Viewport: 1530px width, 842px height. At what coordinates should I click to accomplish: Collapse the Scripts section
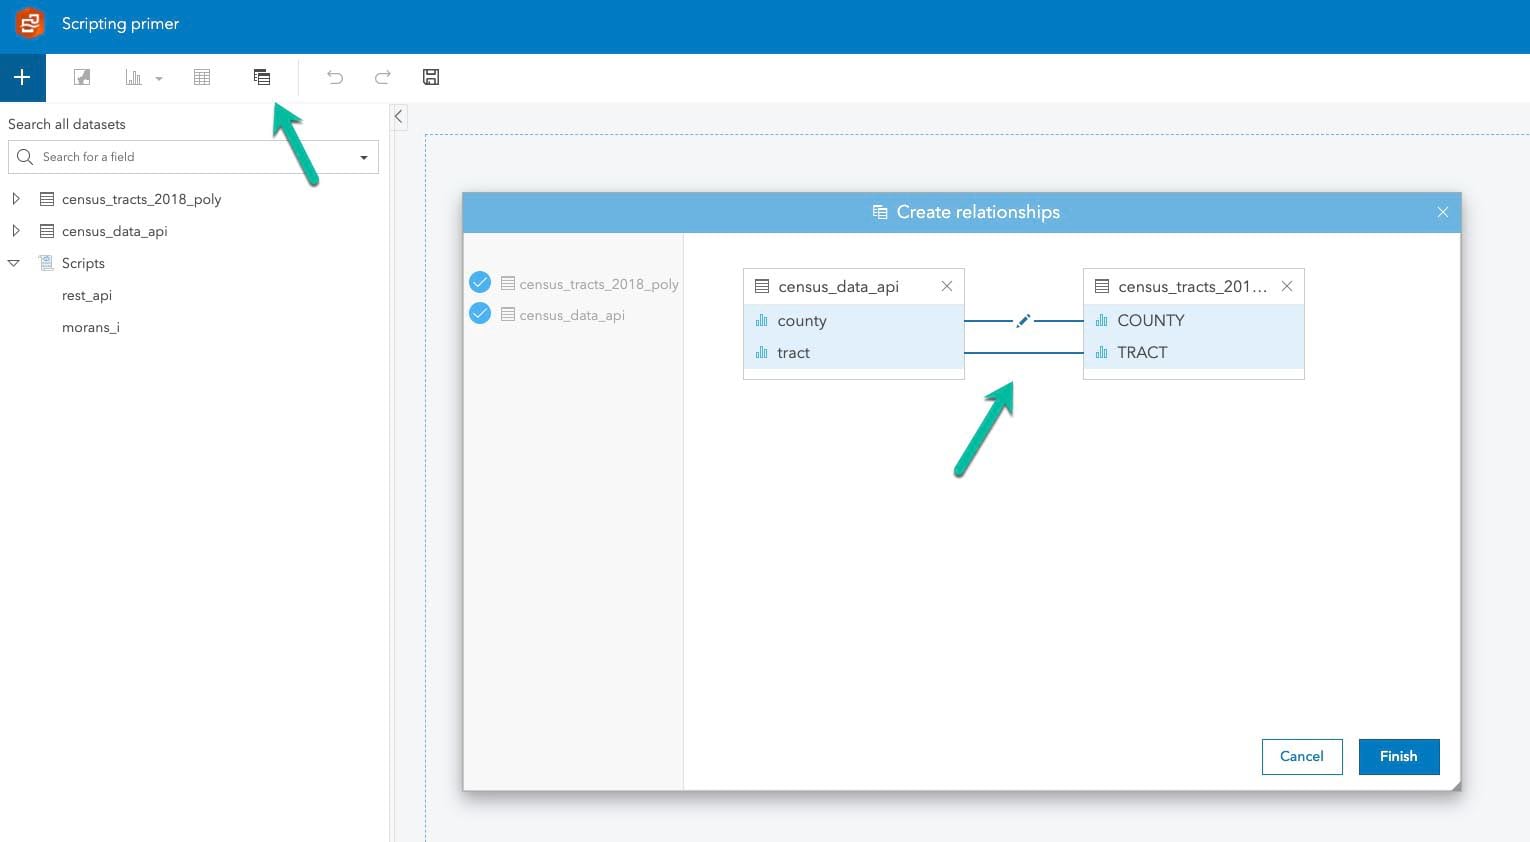pos(13,263)
